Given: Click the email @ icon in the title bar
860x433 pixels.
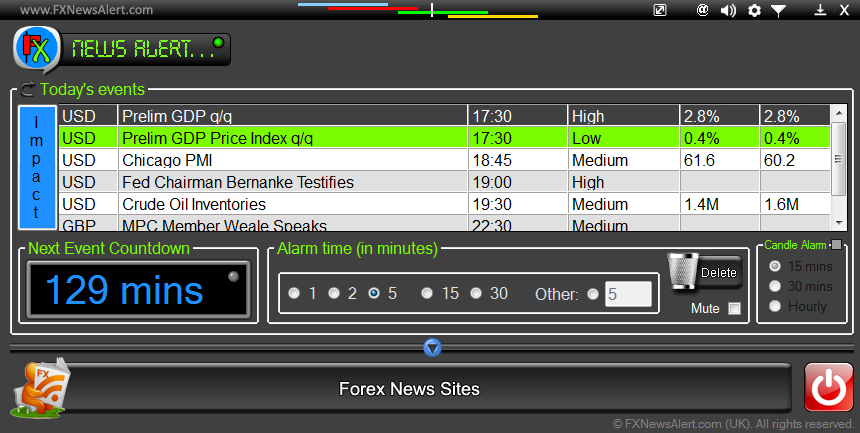Looking at the screenshot, I should [x=702, y=10].
